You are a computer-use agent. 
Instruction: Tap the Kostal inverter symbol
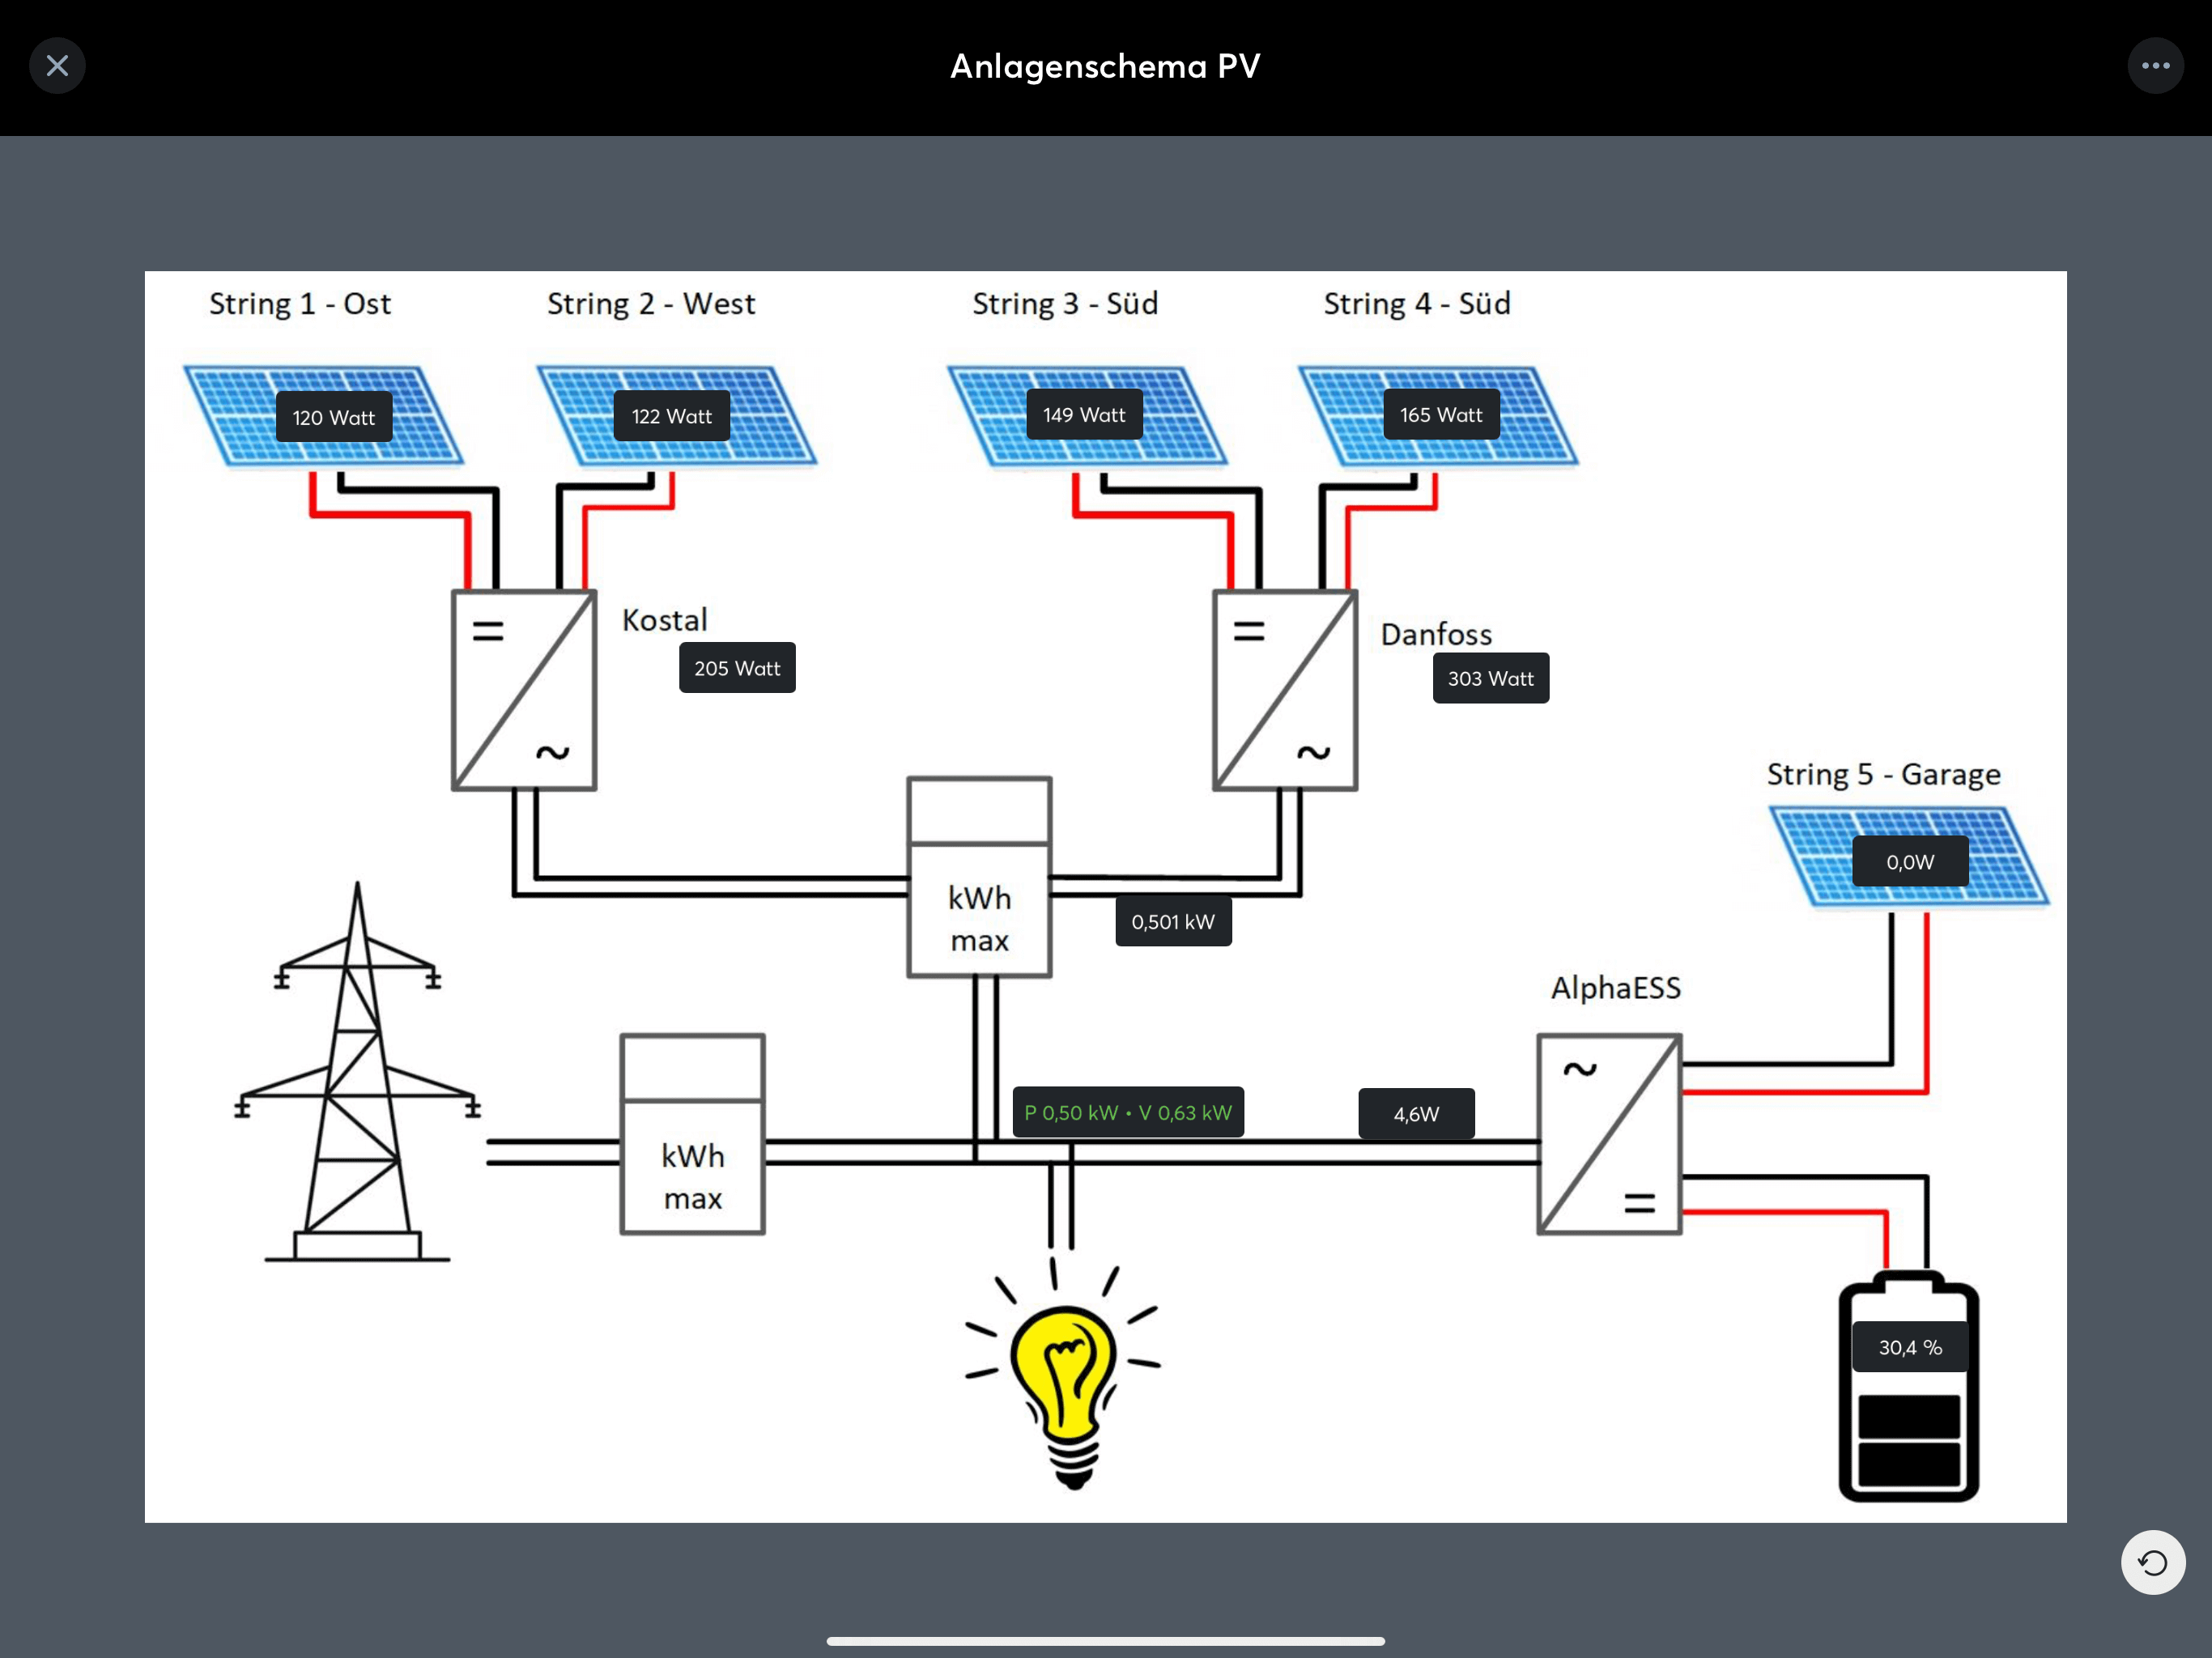[x=524, y=690]
